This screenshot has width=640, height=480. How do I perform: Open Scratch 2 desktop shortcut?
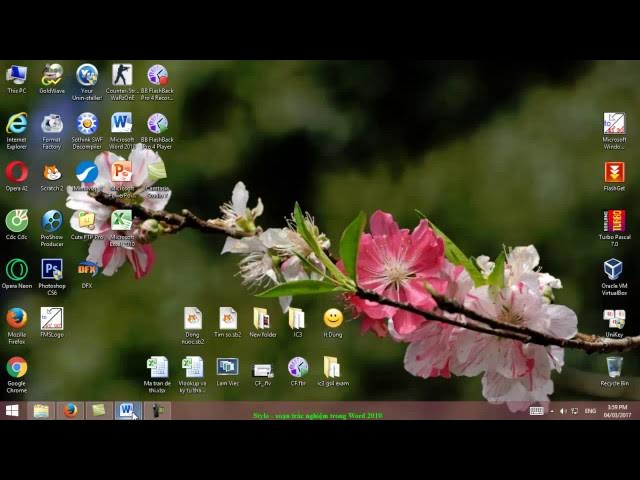52,176
